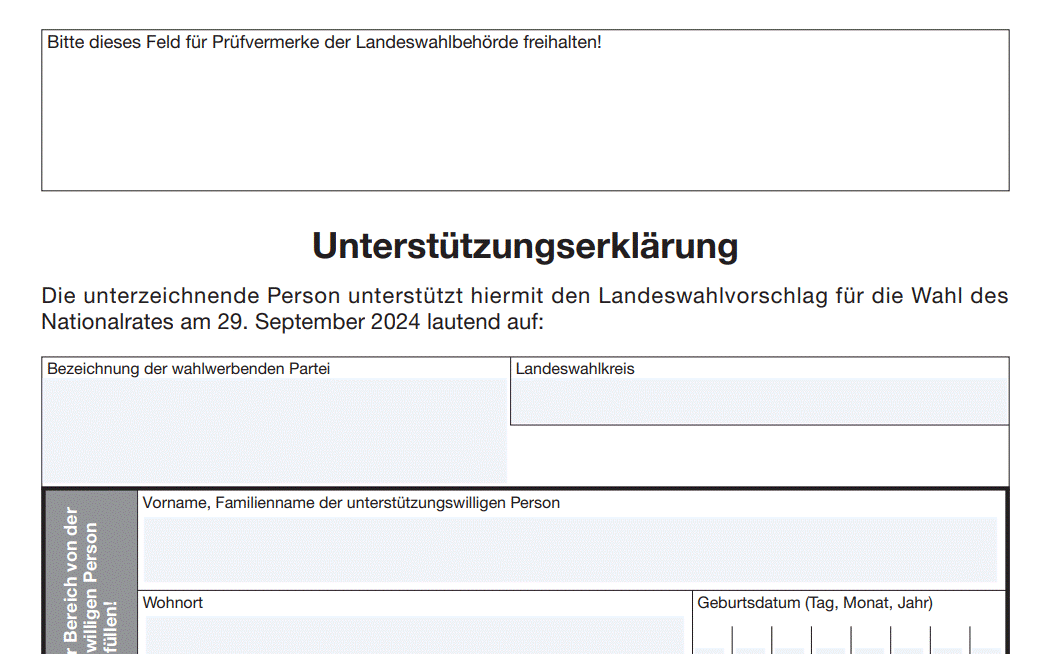Select the Wohnort input field
1042x654 pixels.
[x=415, y=634]
